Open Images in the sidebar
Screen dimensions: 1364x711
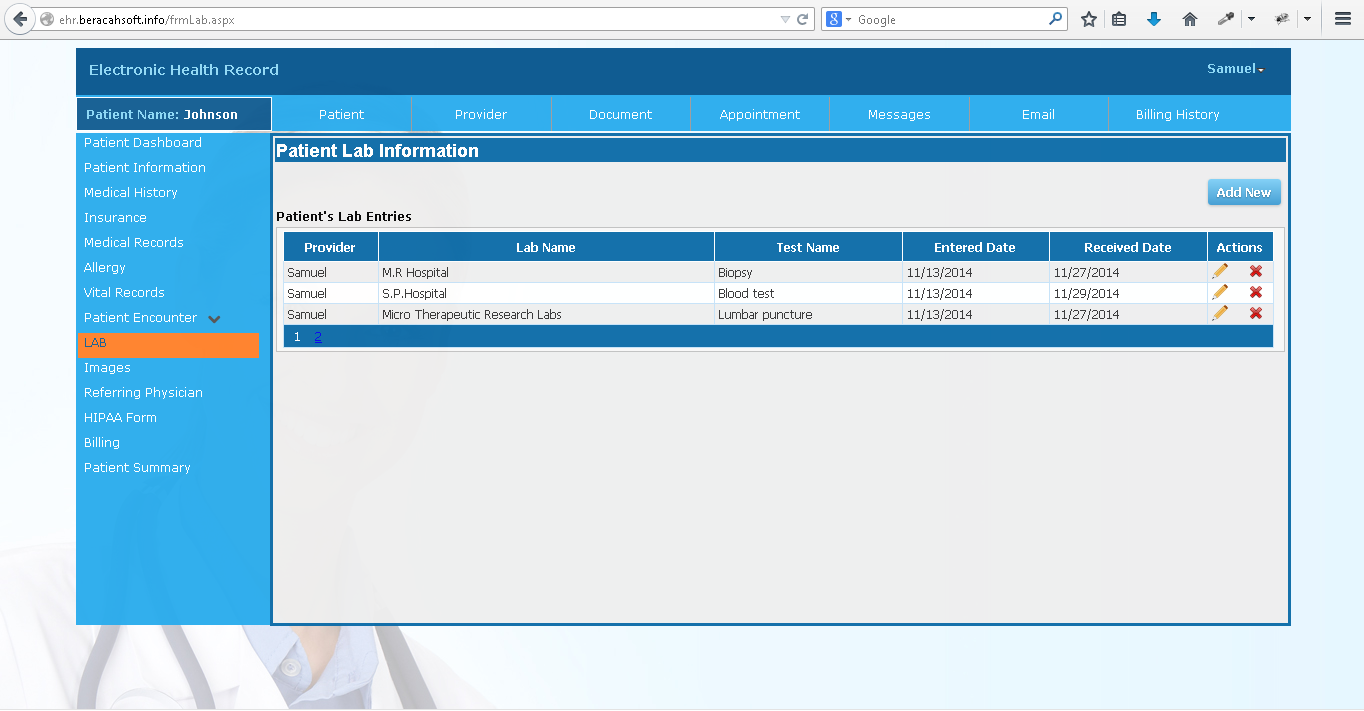coord(107,368)
